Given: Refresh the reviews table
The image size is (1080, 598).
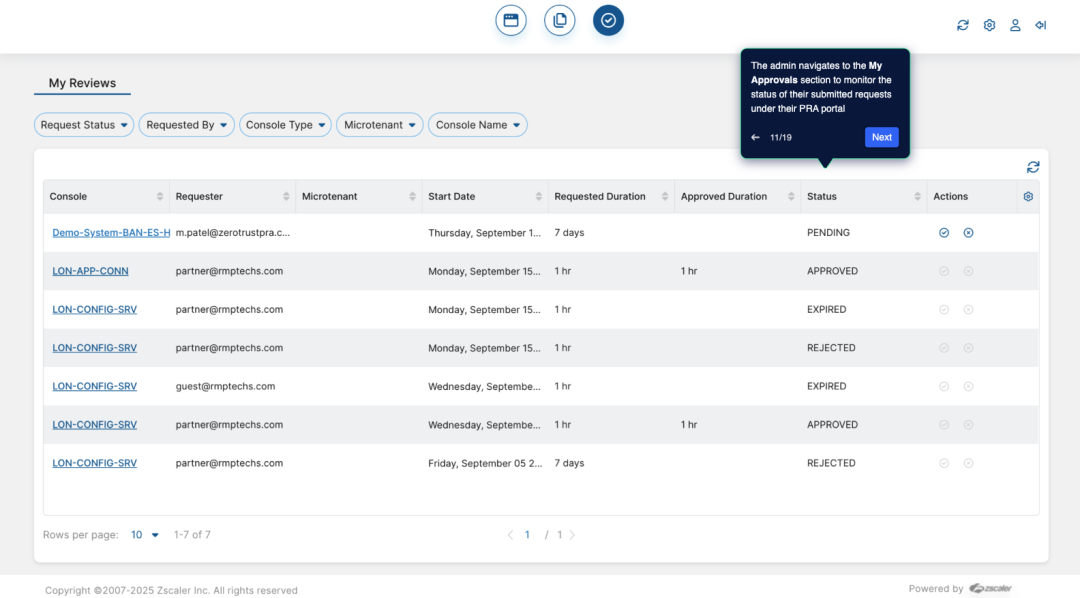Looking at the screenshot, I should coord(1033,167).
